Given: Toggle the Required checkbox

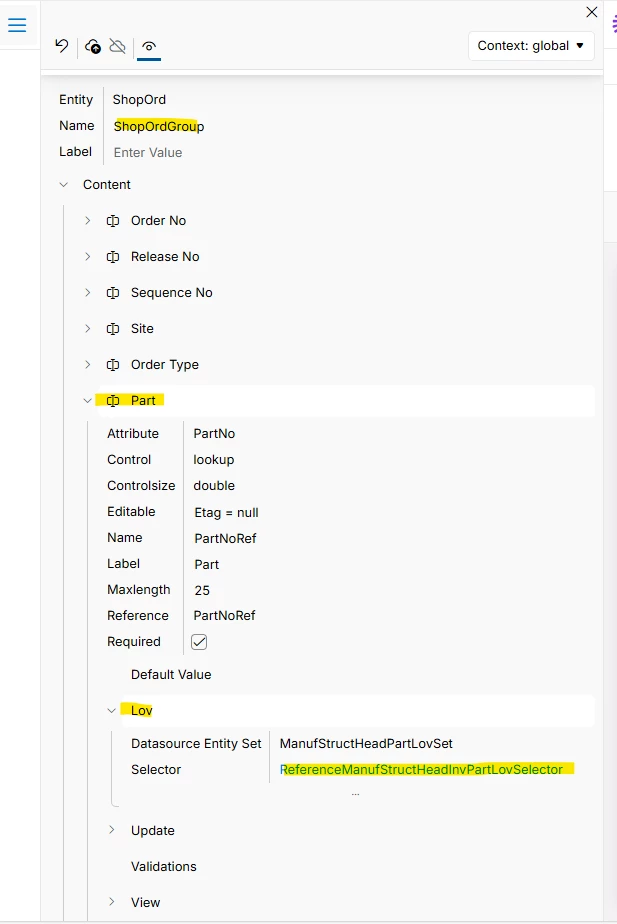Looking at the screenshot, I should click(199, 642).
